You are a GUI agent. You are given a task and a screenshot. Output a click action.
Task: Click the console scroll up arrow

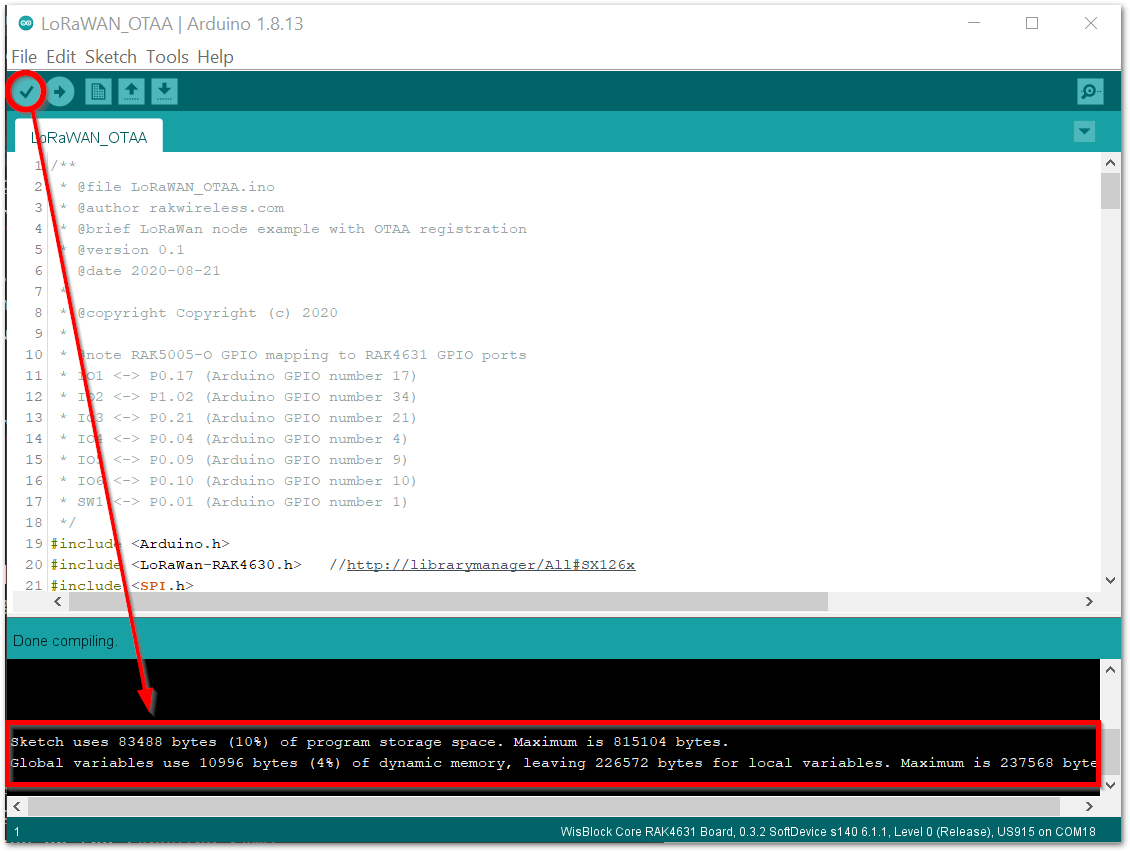tap(1110, 670)
